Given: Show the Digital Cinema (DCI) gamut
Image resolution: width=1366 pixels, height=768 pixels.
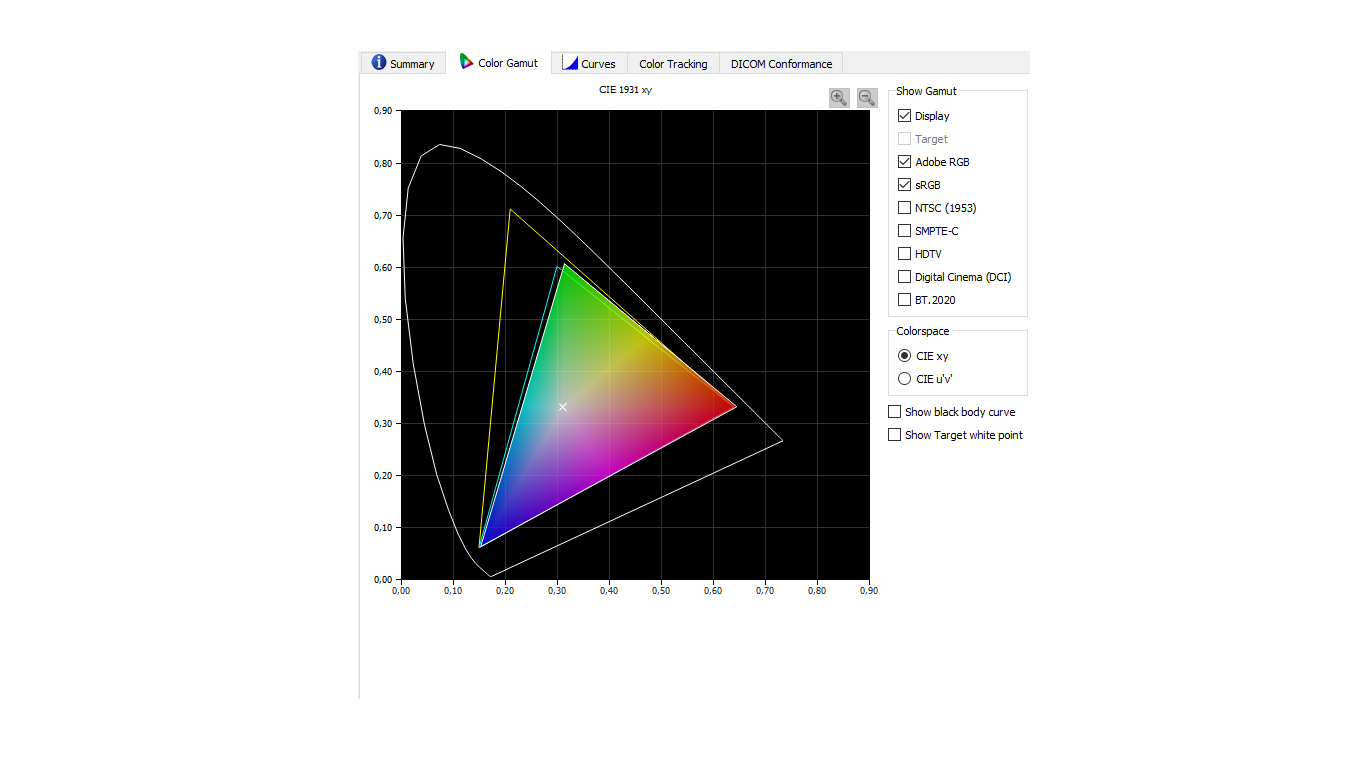Looking at the screenshot, I should [905, 277].
